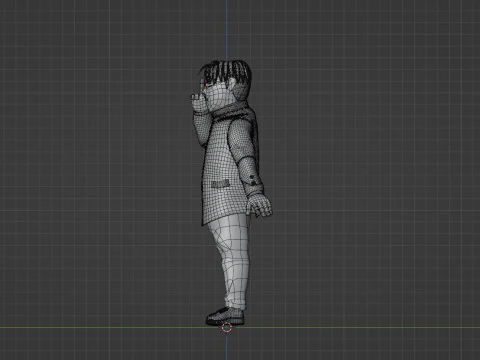Select the character's lowered hand
This screenshot has height=360, width=480.
point(260,204)
